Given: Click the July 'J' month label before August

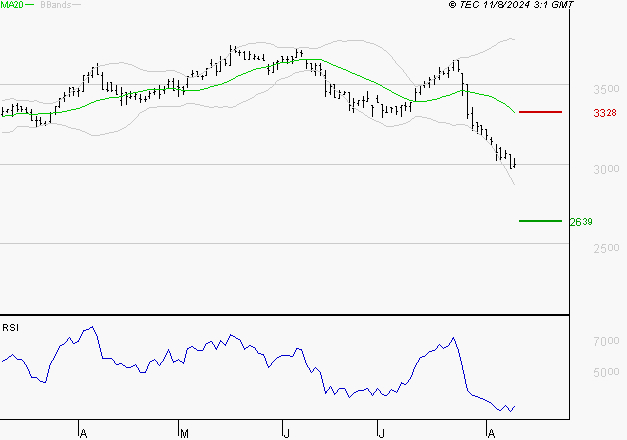Looking at the screenshot, I should coord(381,434).
